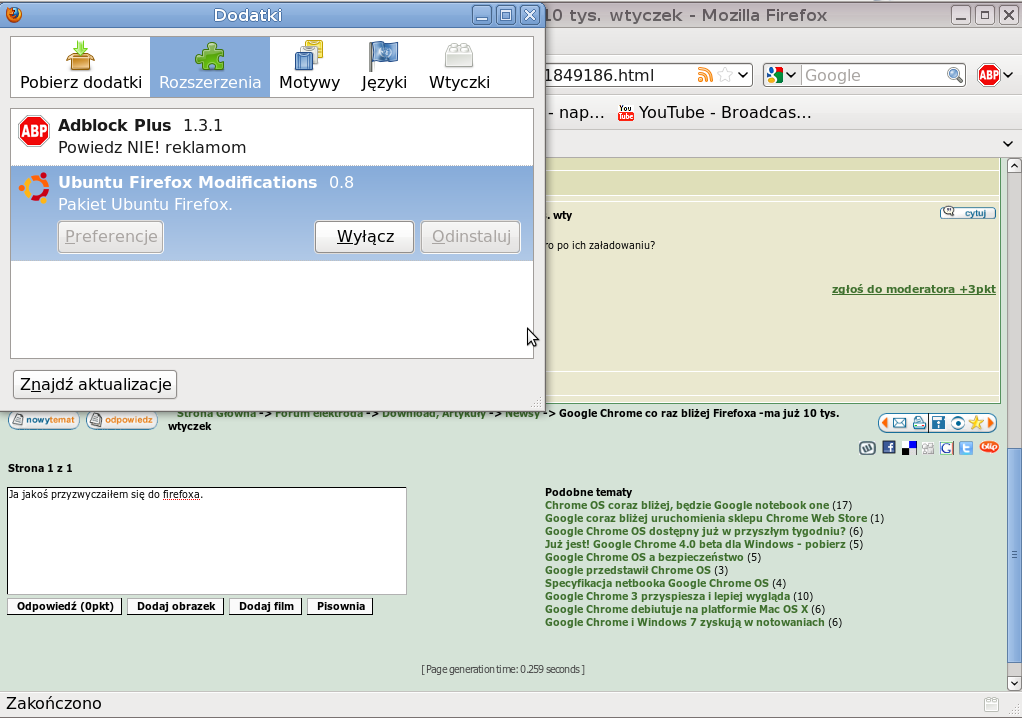Screen dimensions: 1022x718
Task: Click the Dodaj film button
Action: (x=266, y=607)
